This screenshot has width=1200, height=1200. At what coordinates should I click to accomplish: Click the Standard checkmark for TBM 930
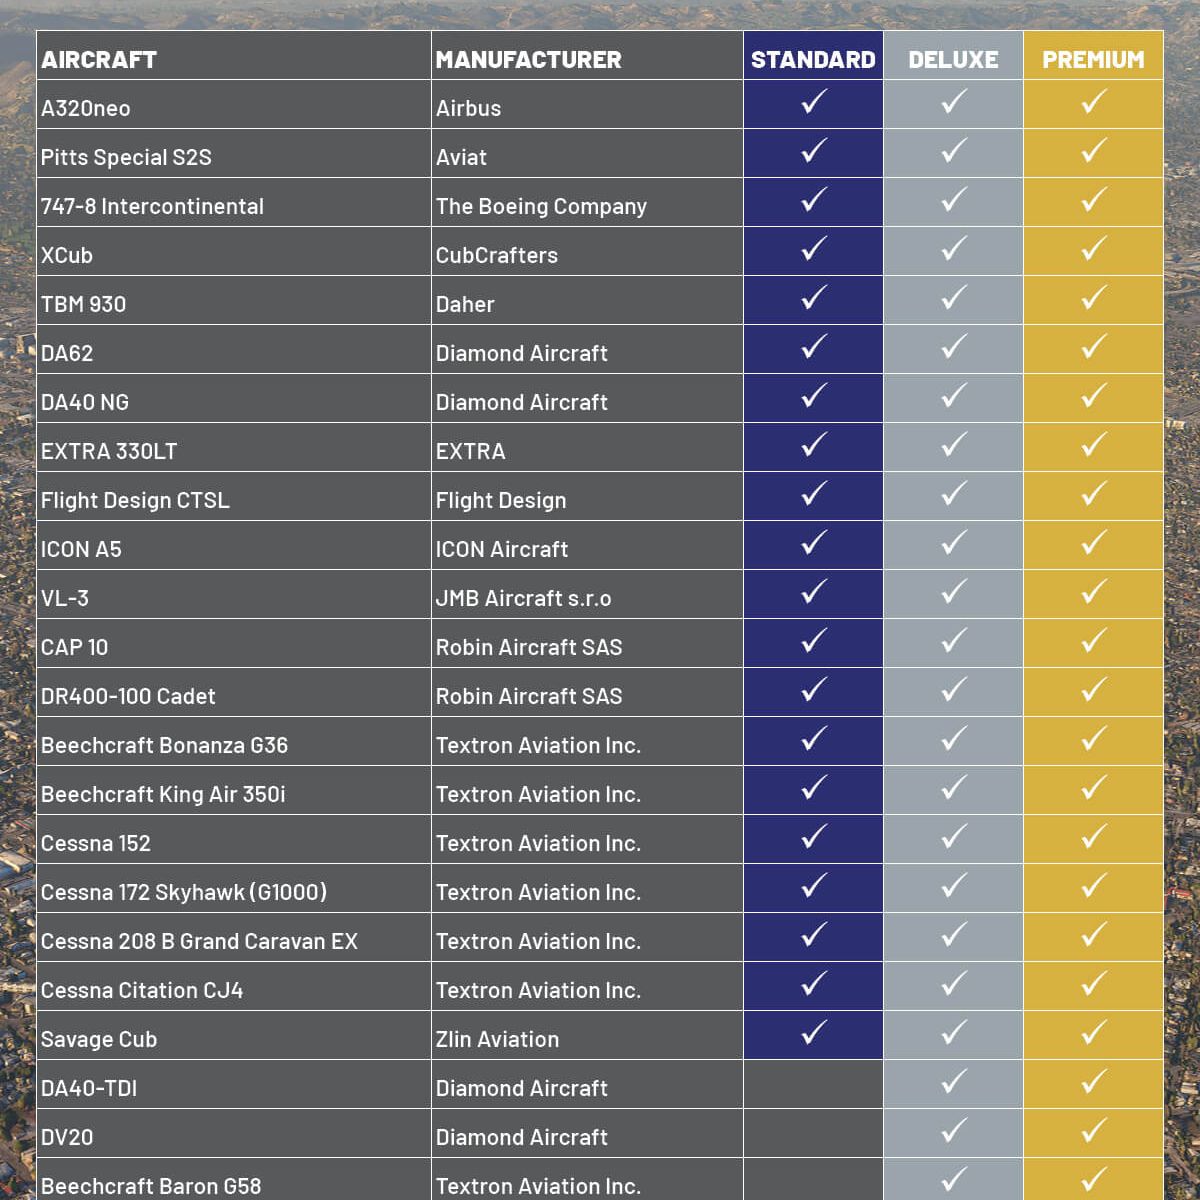(814, 298)
